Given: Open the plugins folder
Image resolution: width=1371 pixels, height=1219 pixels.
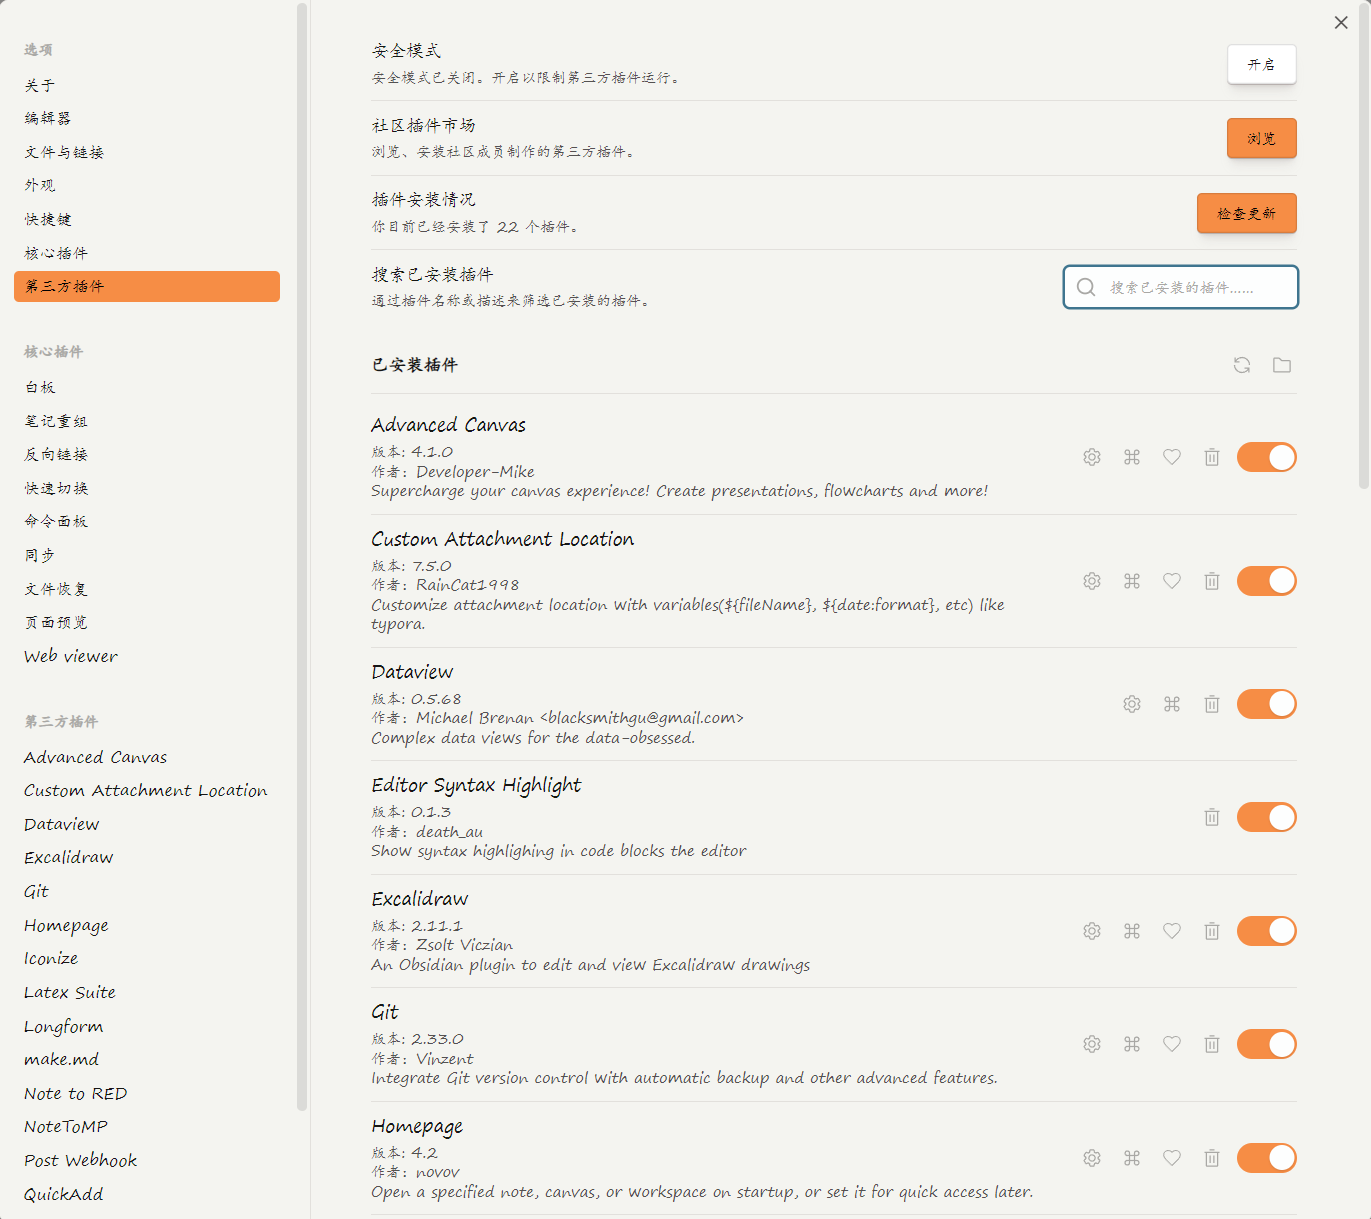Looking at the screenshot, I should 1282,365.
